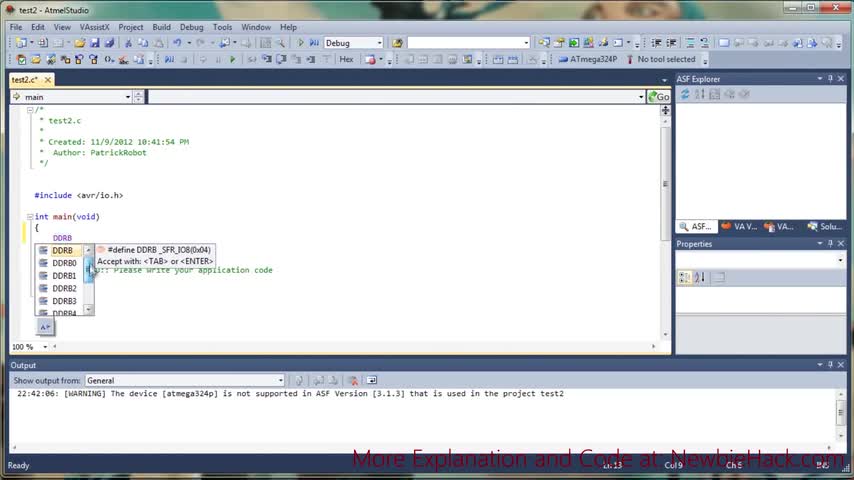
Task: Click autocomplete list scroll down arrow
Action: 89,310
